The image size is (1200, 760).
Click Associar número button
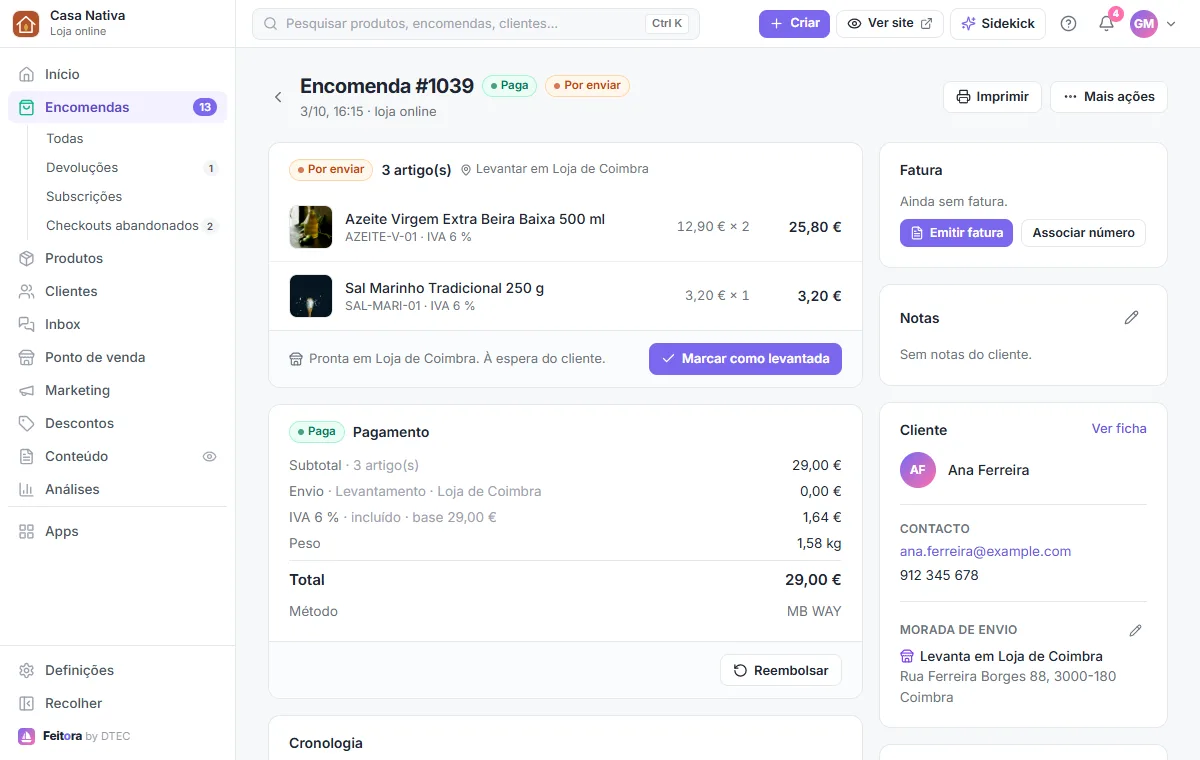(1083, 233)
